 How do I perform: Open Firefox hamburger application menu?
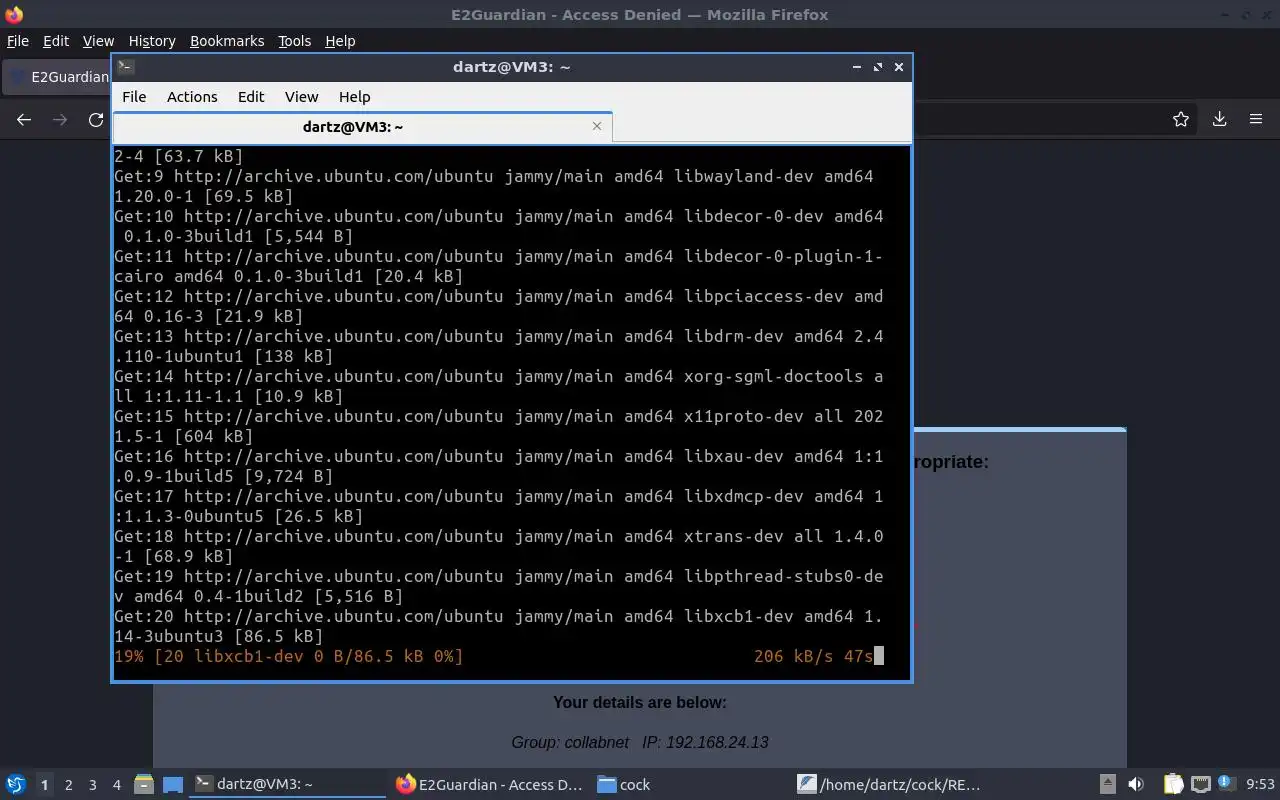[1256, 119]
